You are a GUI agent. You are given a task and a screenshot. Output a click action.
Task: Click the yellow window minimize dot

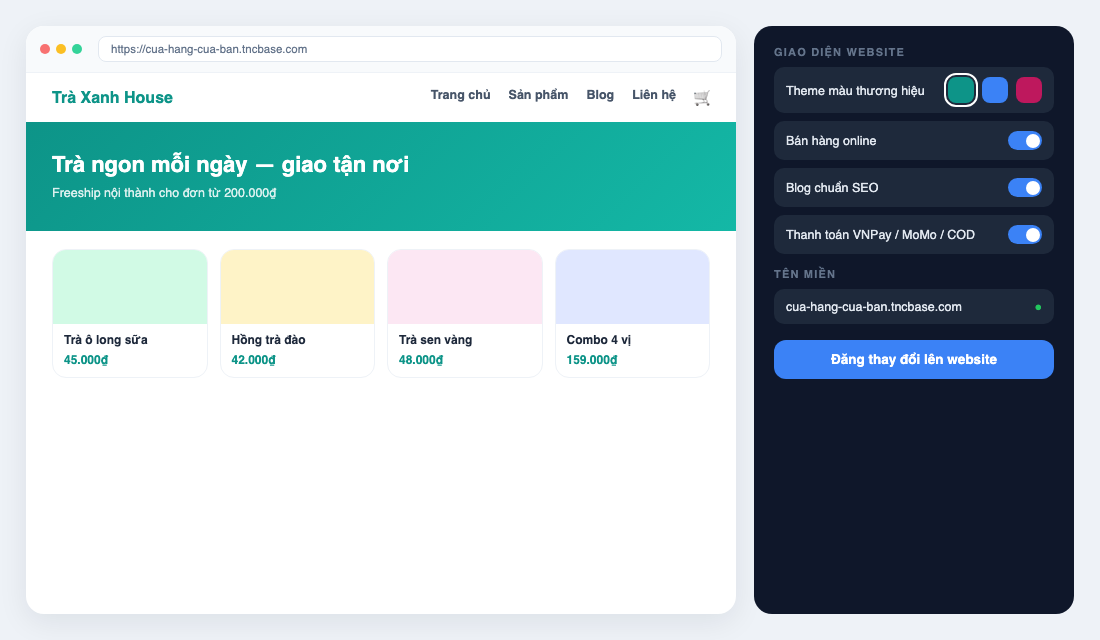point(61,49)
